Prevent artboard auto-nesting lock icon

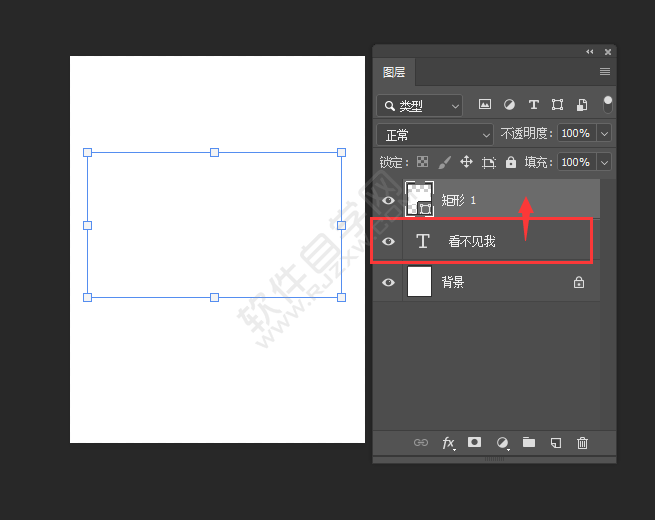488,162
